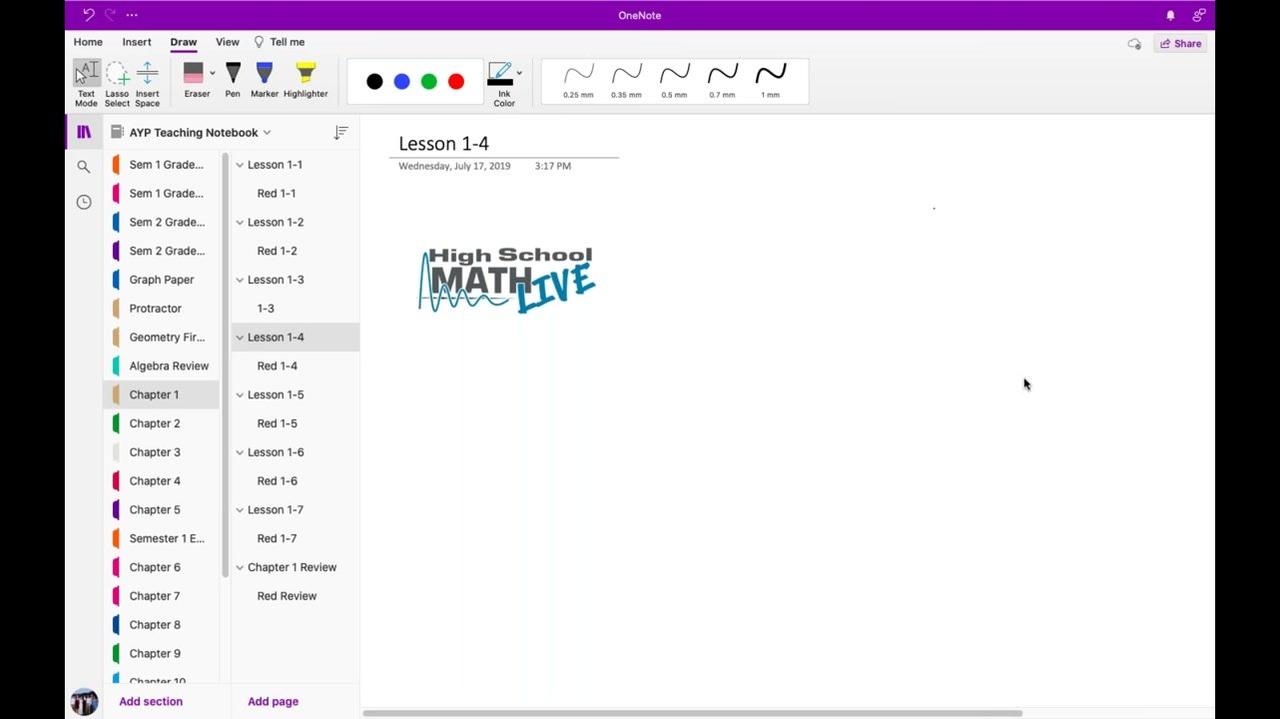Click the Redo arrow in title bar
This screenshot has width=1280, height=719.
pos(110,15)
